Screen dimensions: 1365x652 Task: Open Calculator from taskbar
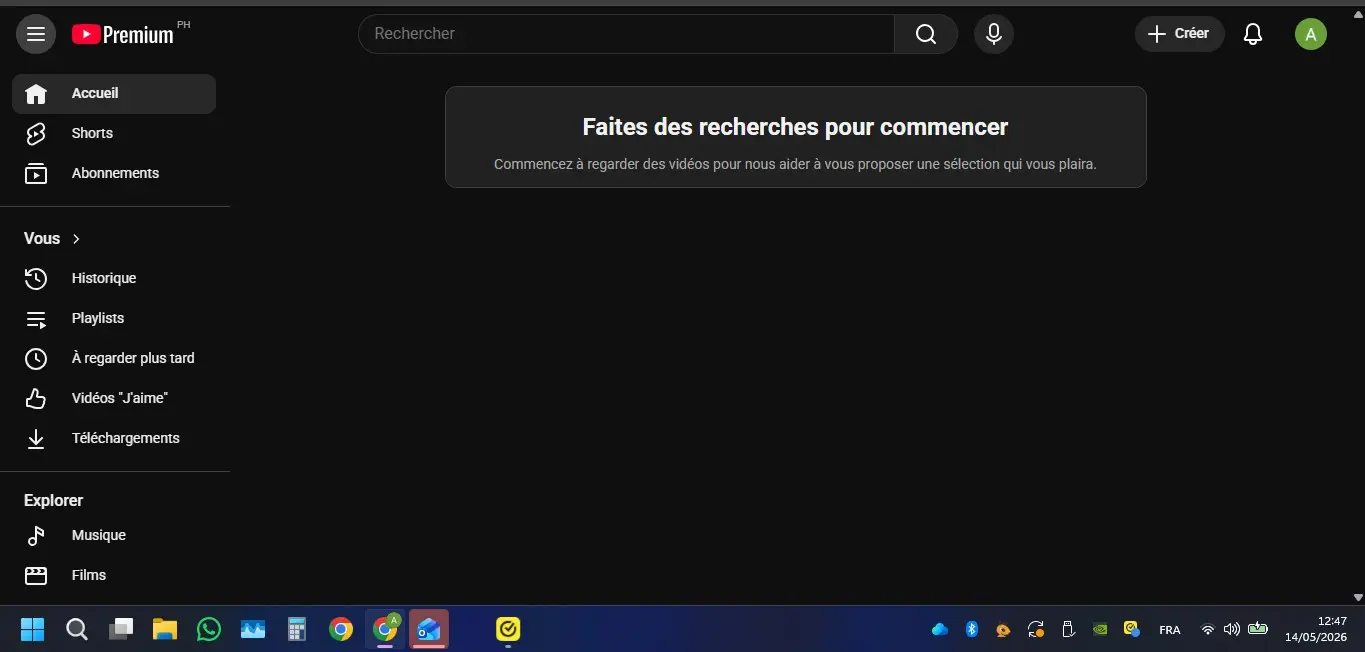pos(296,629)
